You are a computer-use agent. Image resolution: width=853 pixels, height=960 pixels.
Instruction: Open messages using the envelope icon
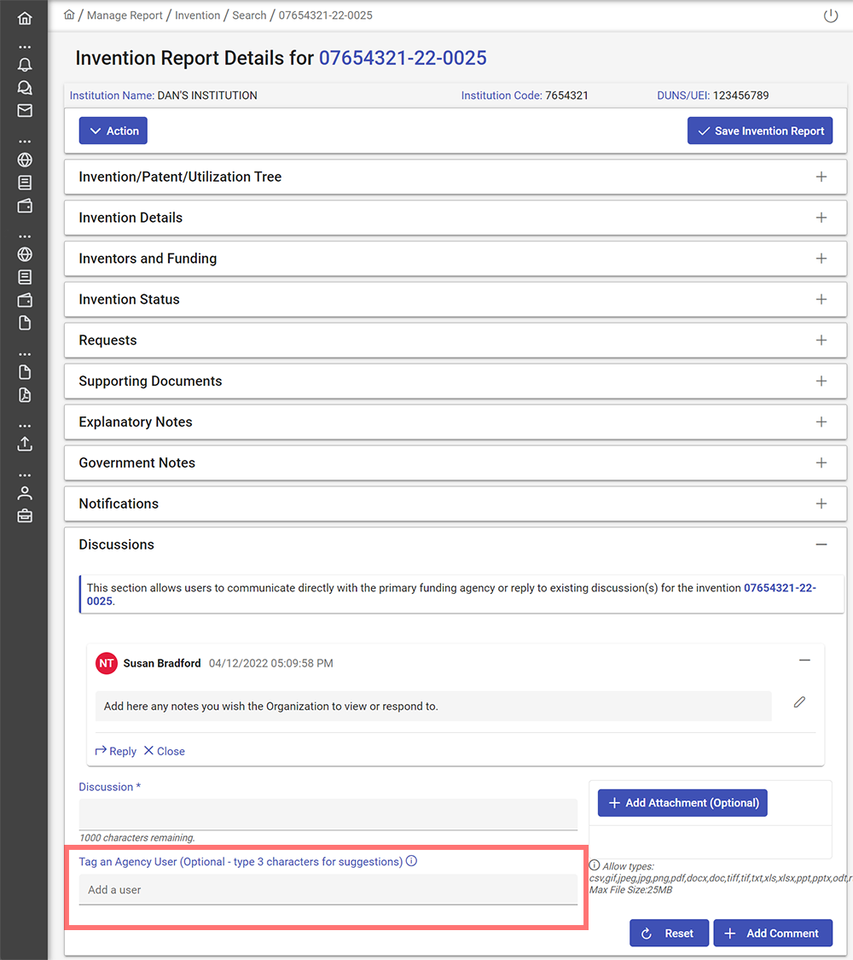24,110
